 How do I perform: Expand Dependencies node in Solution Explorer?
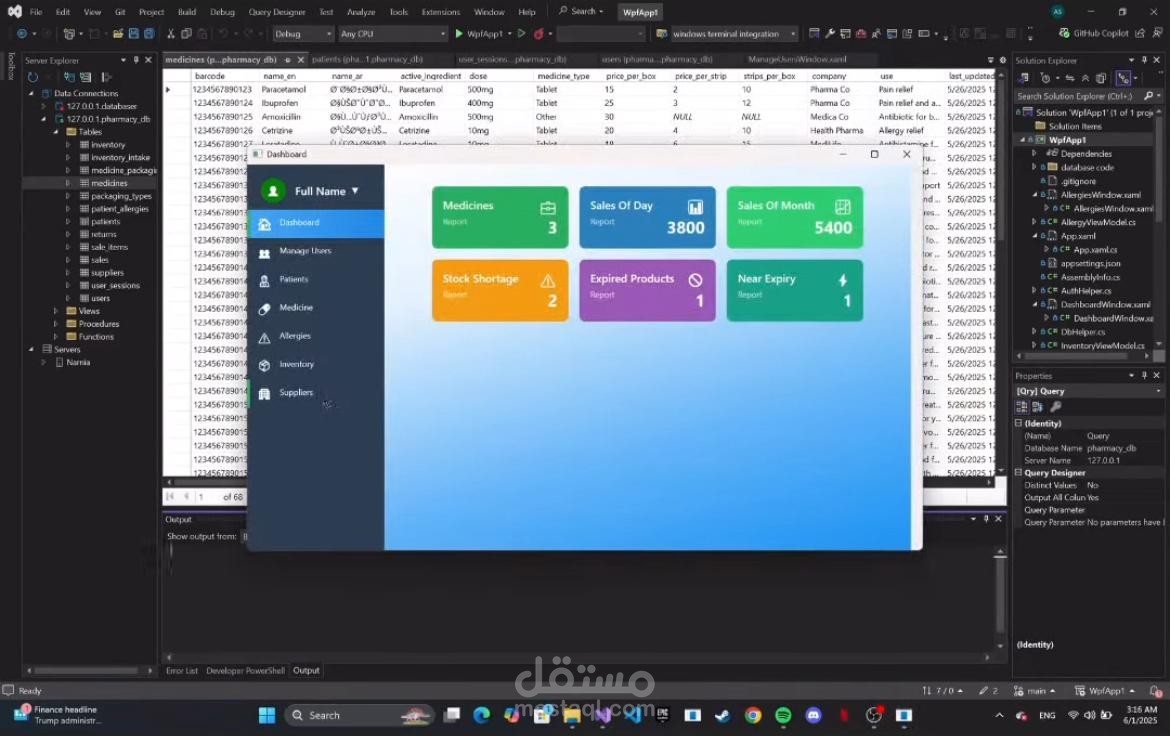1034,153
